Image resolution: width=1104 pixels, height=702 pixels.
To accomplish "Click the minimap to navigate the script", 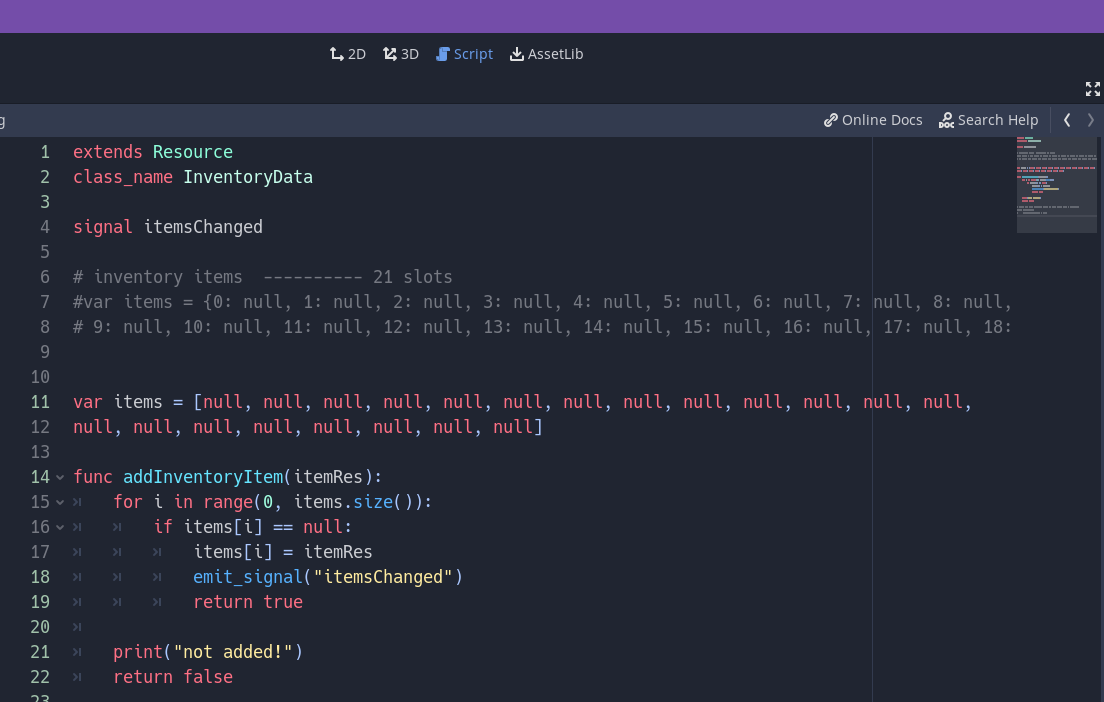I will (1056, 185).
